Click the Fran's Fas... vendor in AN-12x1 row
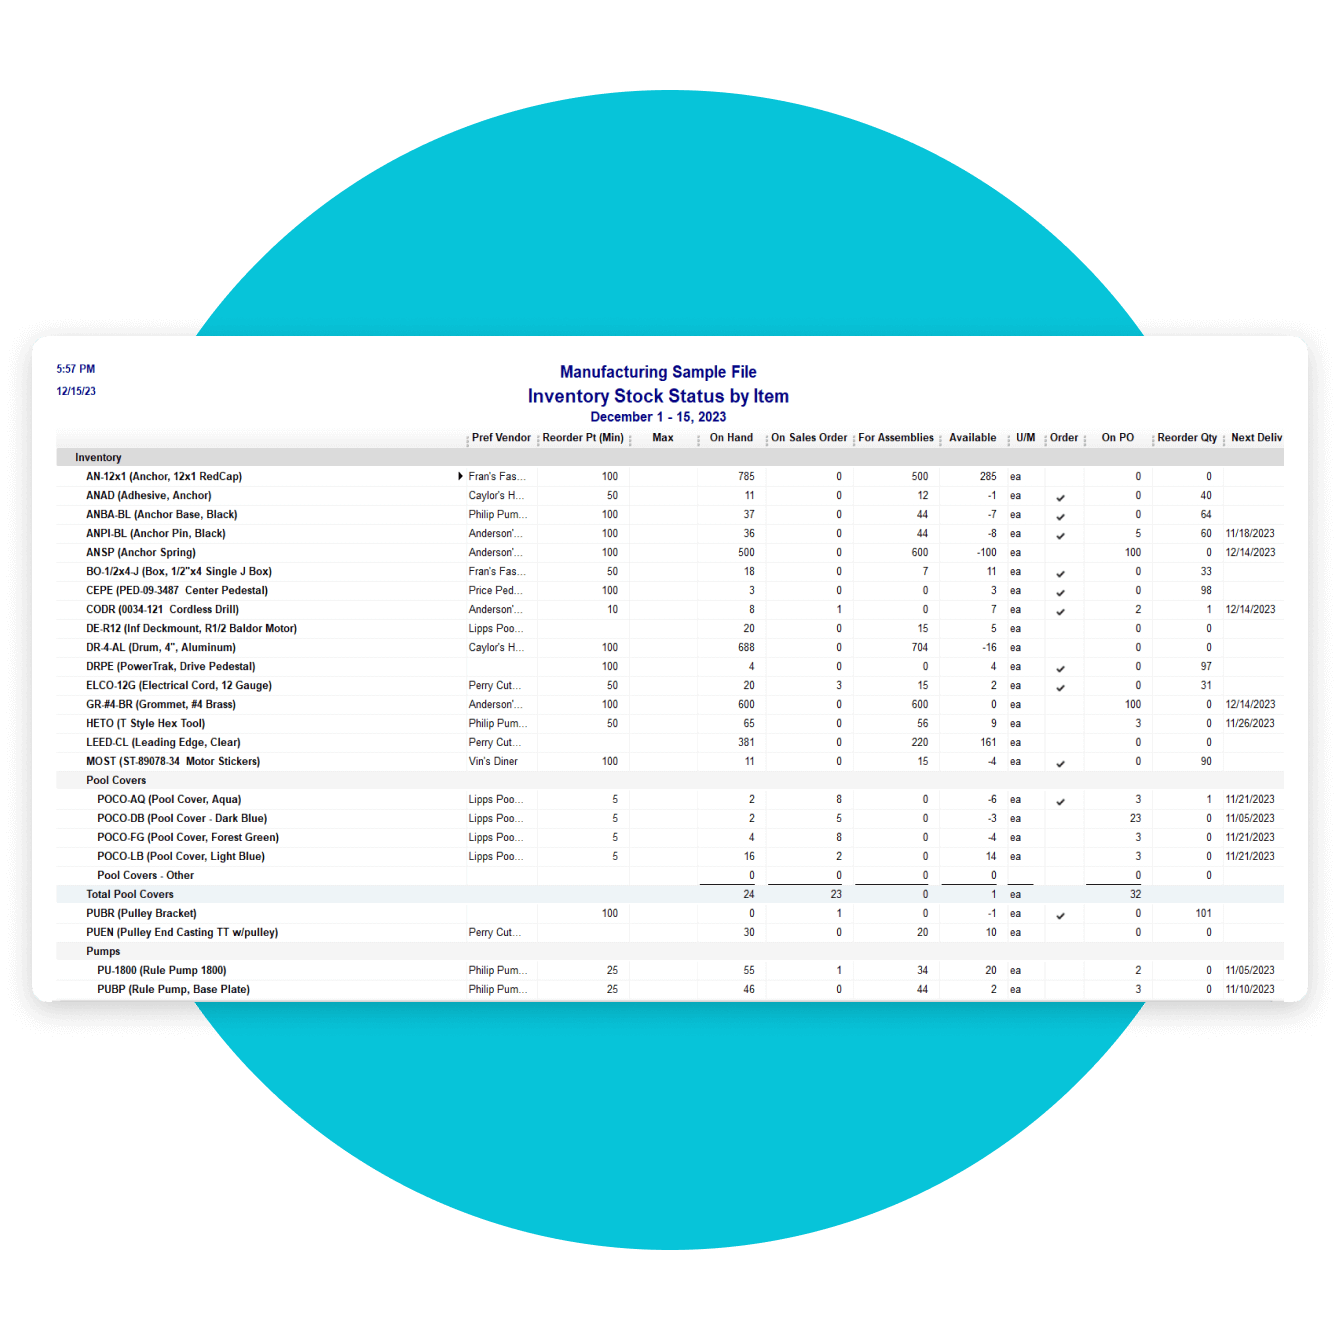The height and width of the screenshot is (1340, 1340). click(496, 476)
